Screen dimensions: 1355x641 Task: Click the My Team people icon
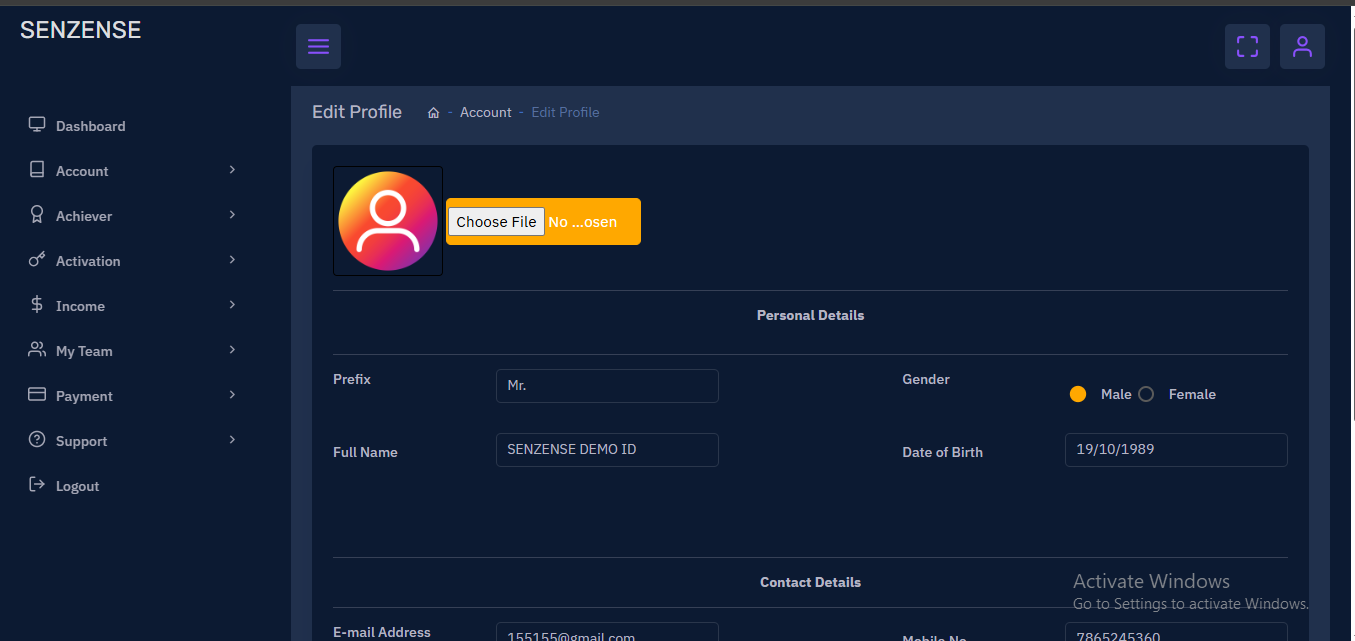37,350
